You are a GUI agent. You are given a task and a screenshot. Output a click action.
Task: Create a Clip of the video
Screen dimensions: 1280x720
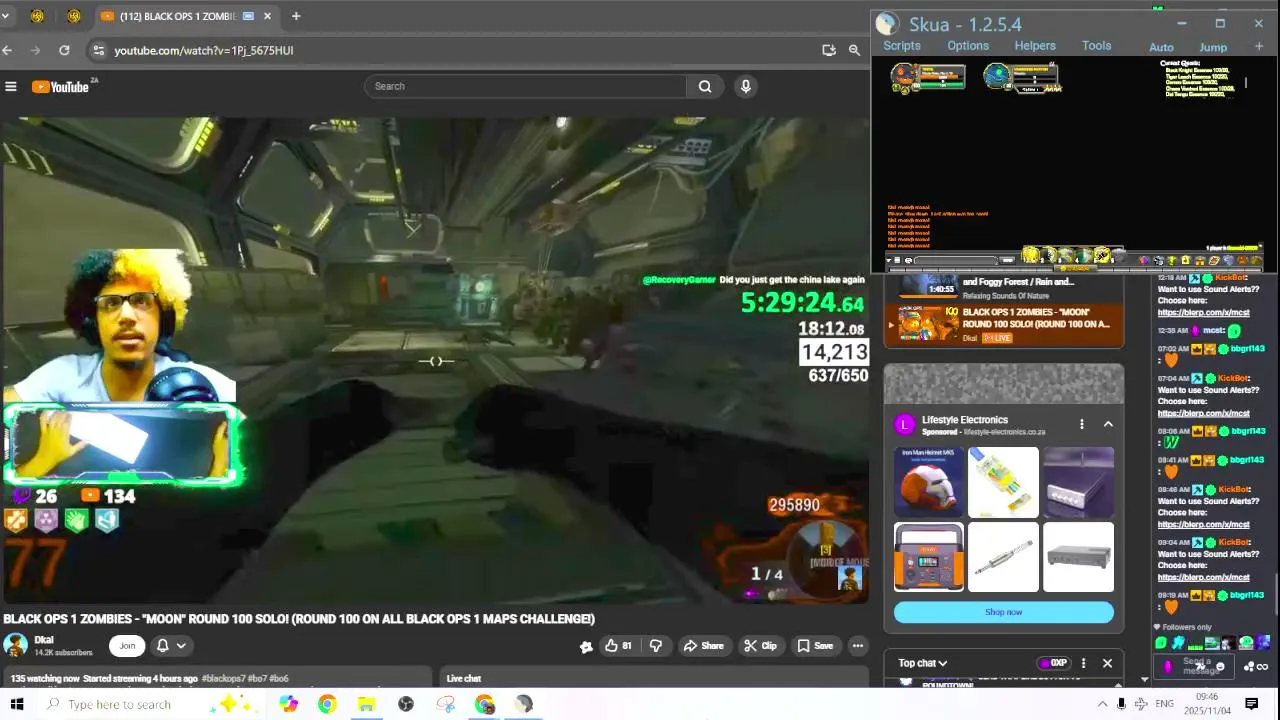(x=760, y=646)
